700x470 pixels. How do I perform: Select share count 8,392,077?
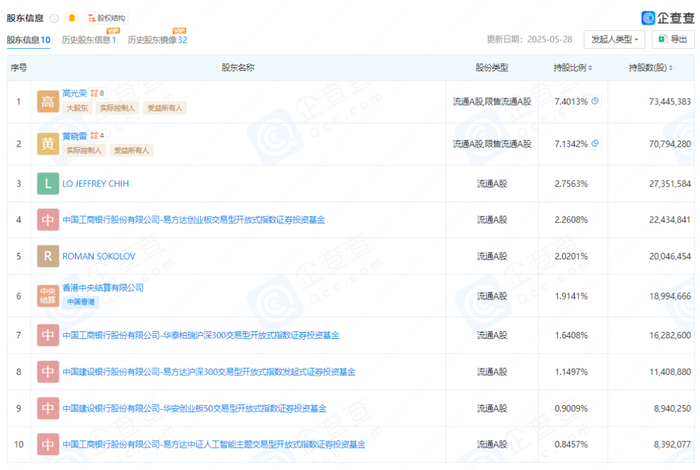point(672,445)
